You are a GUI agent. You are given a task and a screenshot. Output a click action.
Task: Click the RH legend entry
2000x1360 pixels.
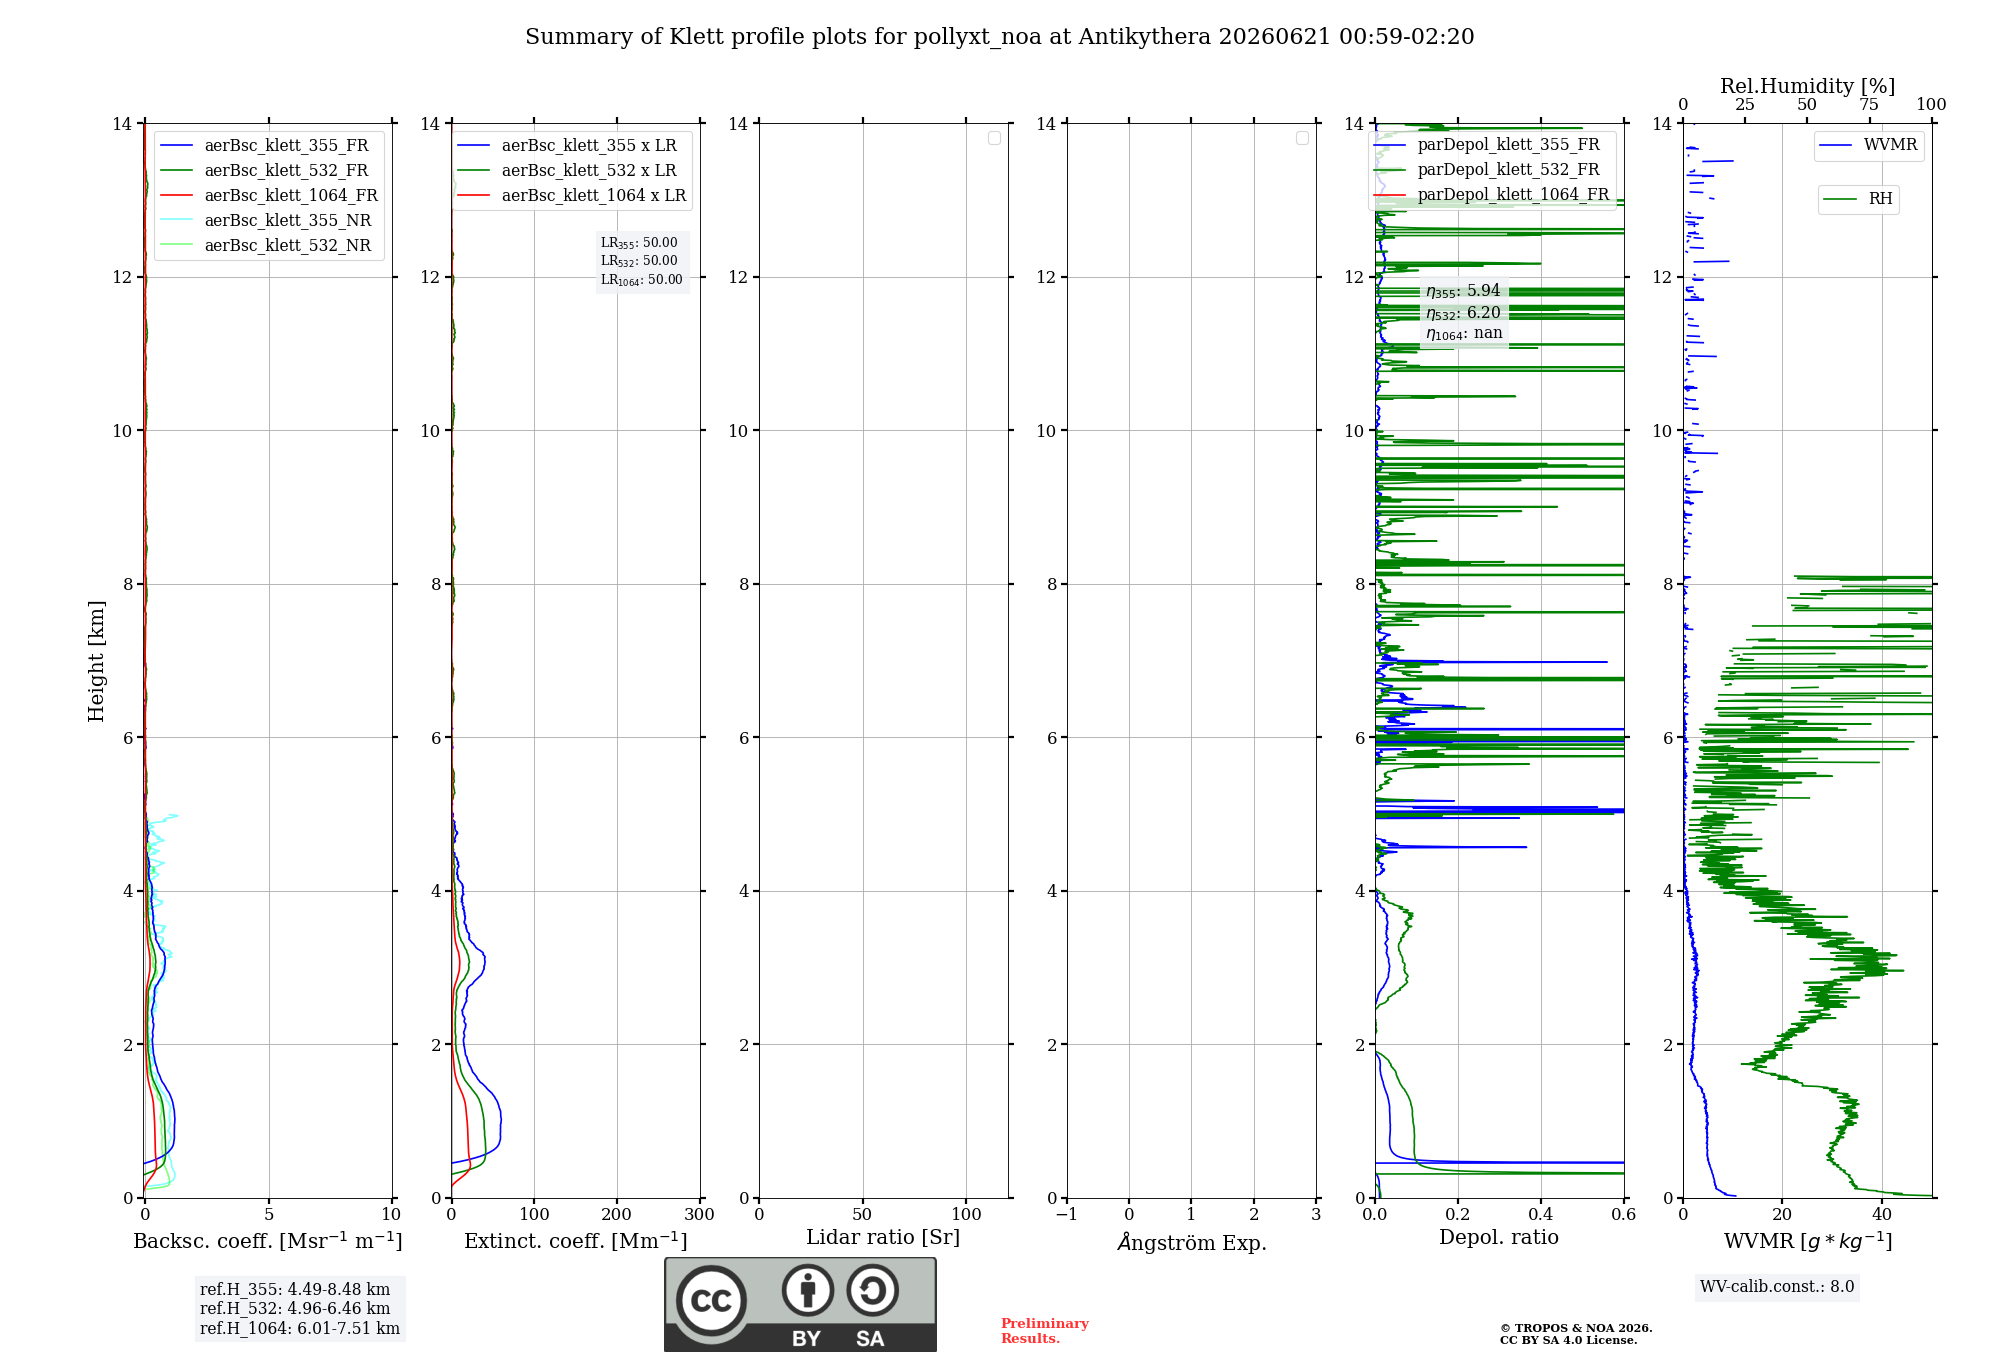pyautogui.click(x=1859, y=199)
